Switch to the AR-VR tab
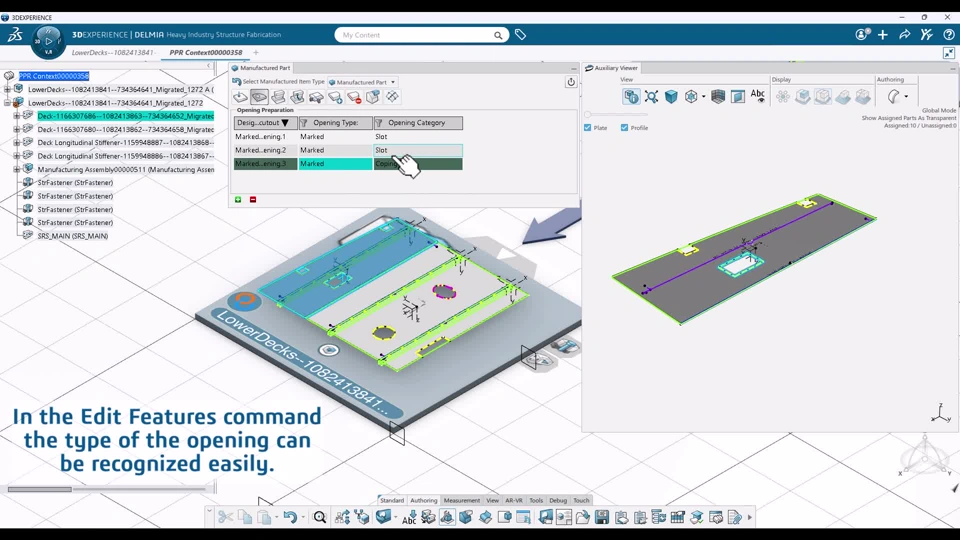The image size is (960, 540). coord(514,500)
